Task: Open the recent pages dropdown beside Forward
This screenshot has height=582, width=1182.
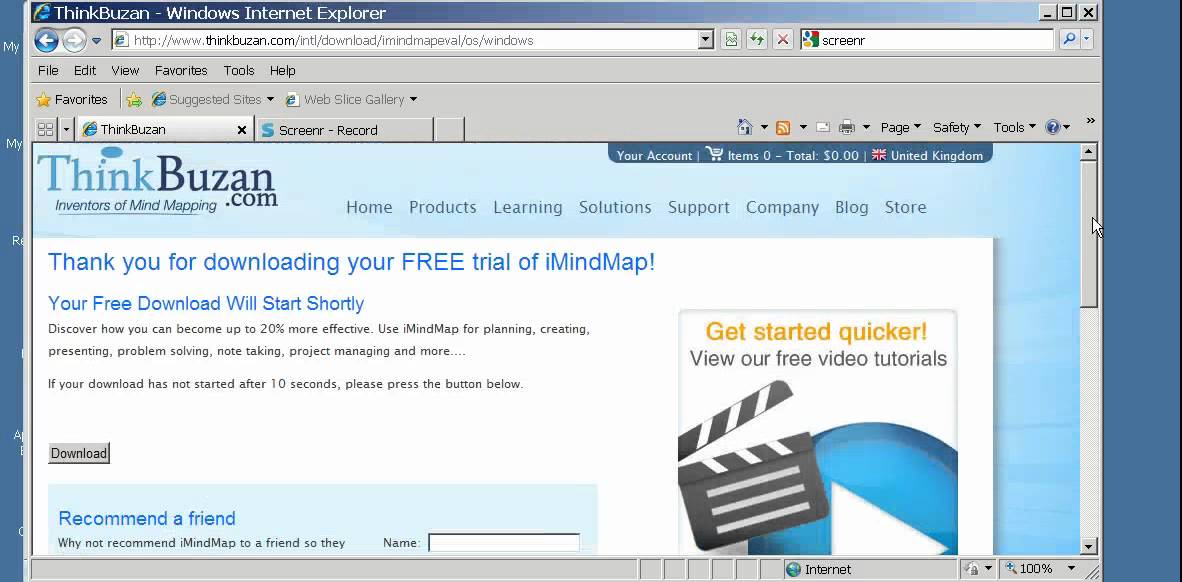Action: pyautogui.click(x=96, y=41)
